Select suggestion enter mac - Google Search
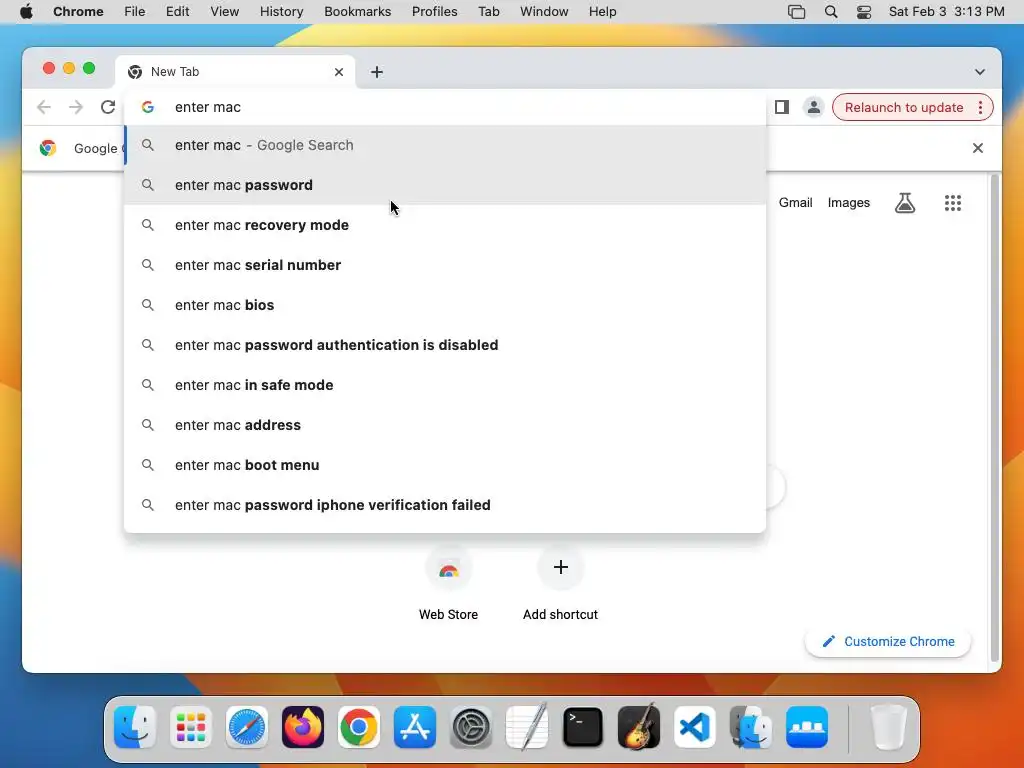This screenshot has height=768, width=1024. point(445,145)
